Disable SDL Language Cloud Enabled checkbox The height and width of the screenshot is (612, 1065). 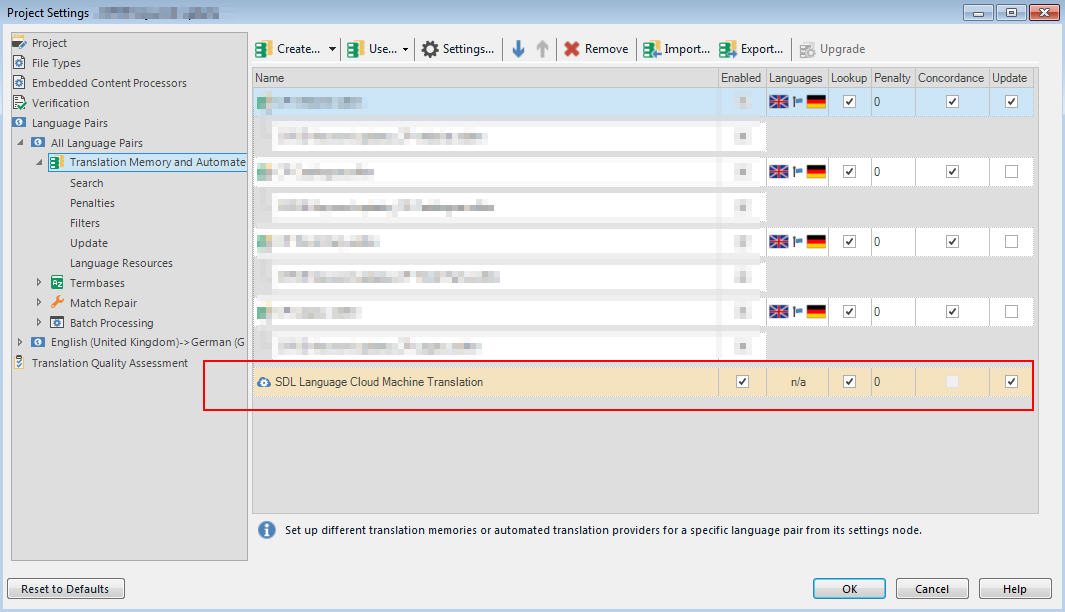tap(742, 382)
